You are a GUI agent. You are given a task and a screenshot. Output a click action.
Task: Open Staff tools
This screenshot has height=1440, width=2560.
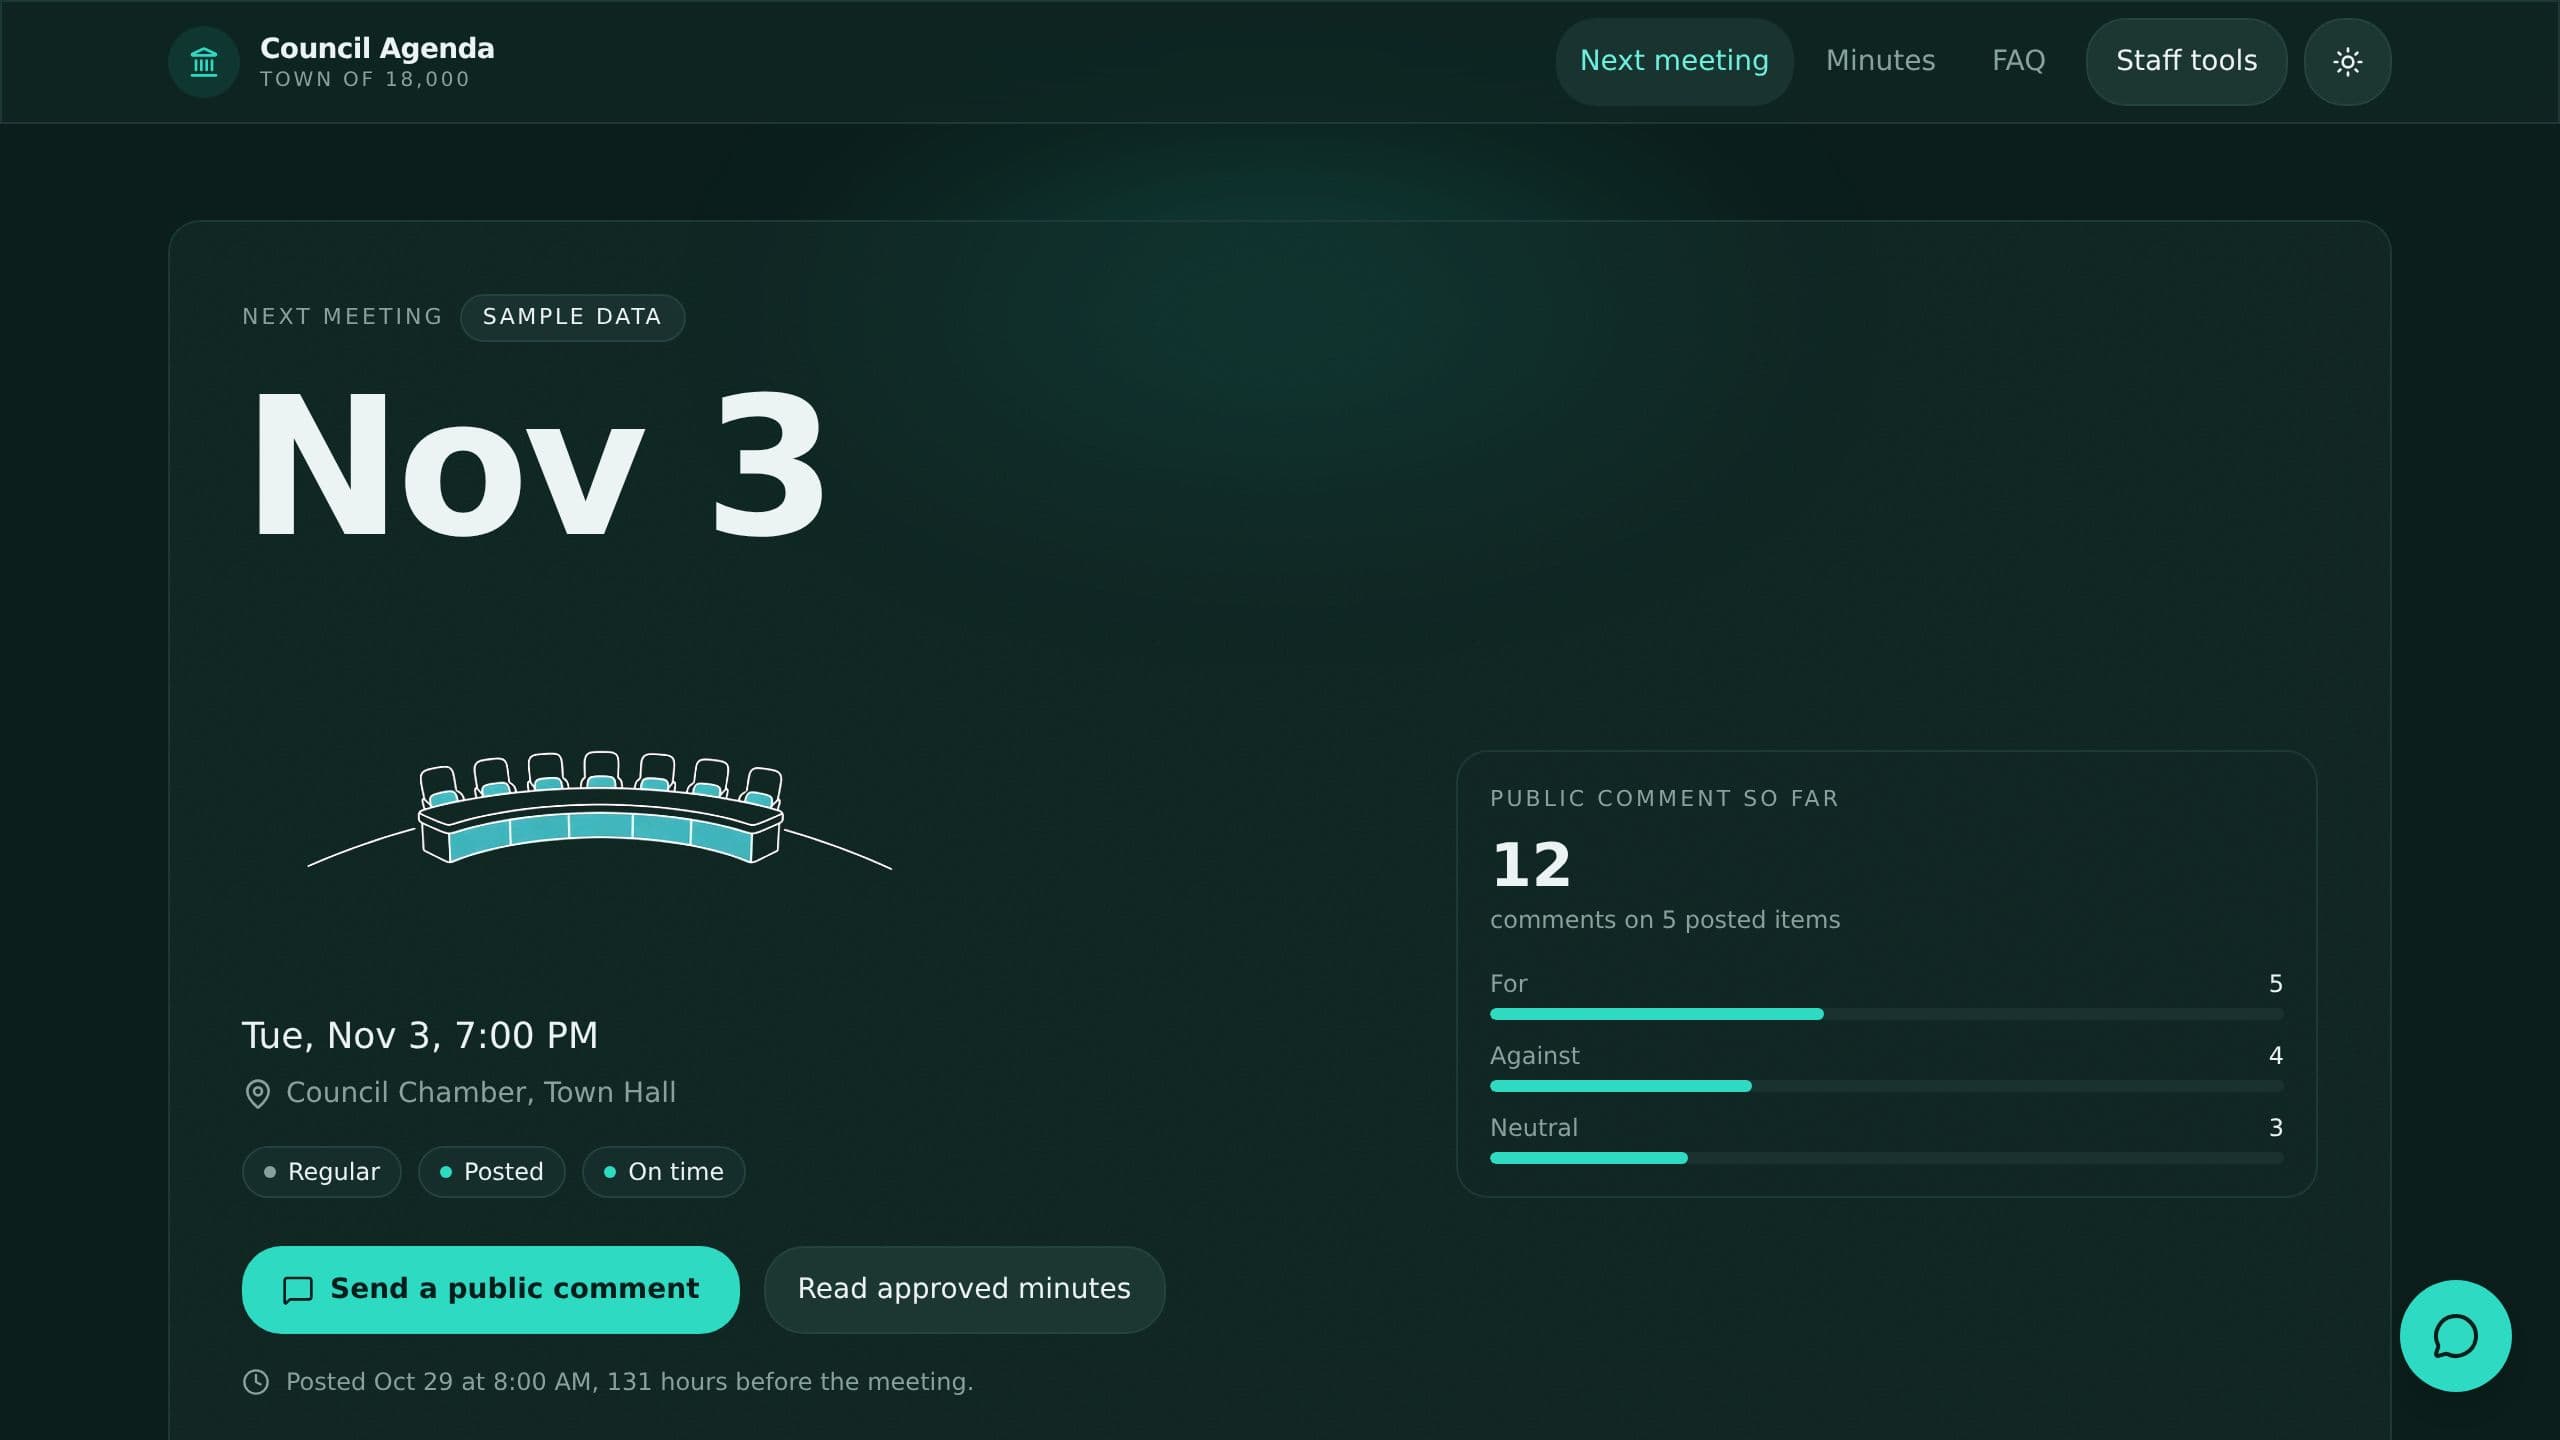pyautogui.click(x=2186, y=61)
